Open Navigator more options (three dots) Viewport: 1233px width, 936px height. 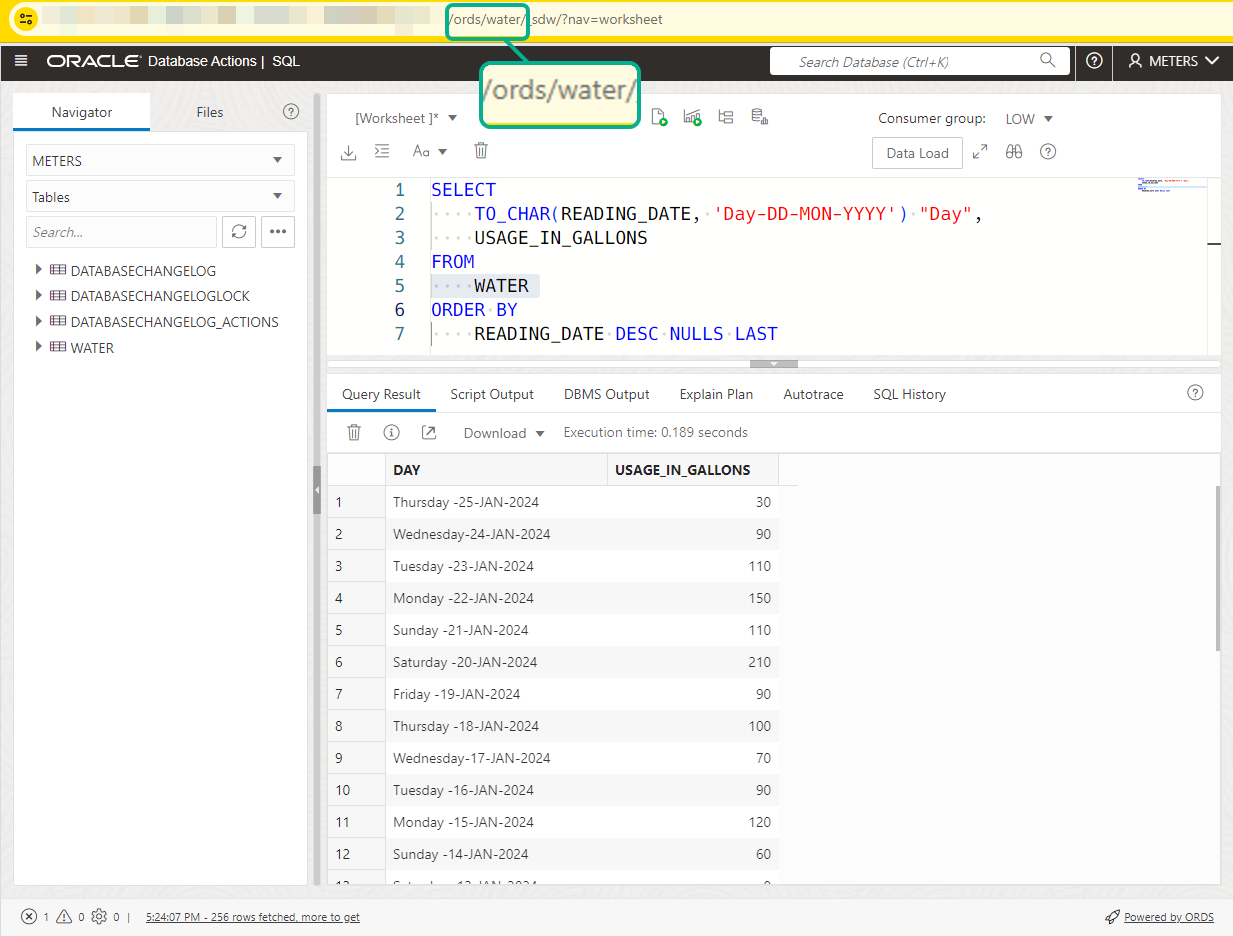(x=278, y=232)
